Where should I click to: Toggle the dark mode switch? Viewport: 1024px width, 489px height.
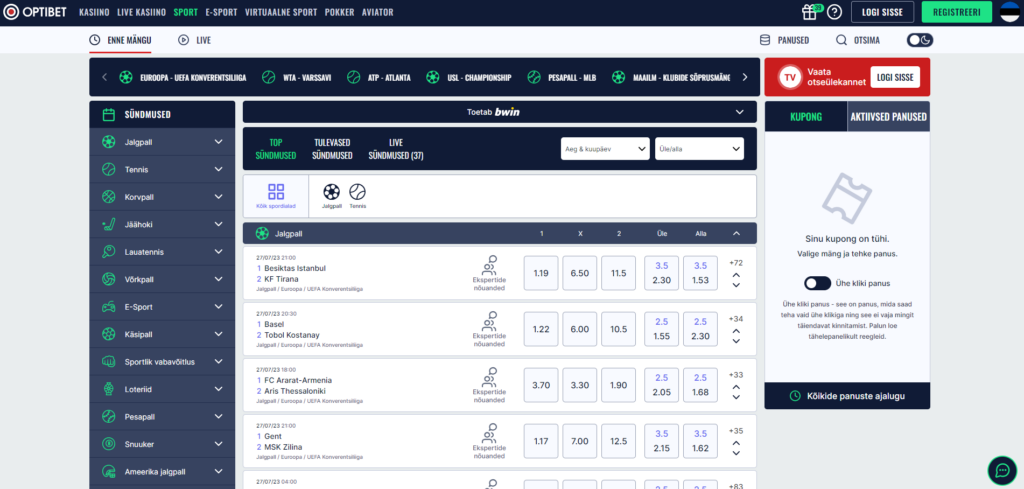click(920, 40)
